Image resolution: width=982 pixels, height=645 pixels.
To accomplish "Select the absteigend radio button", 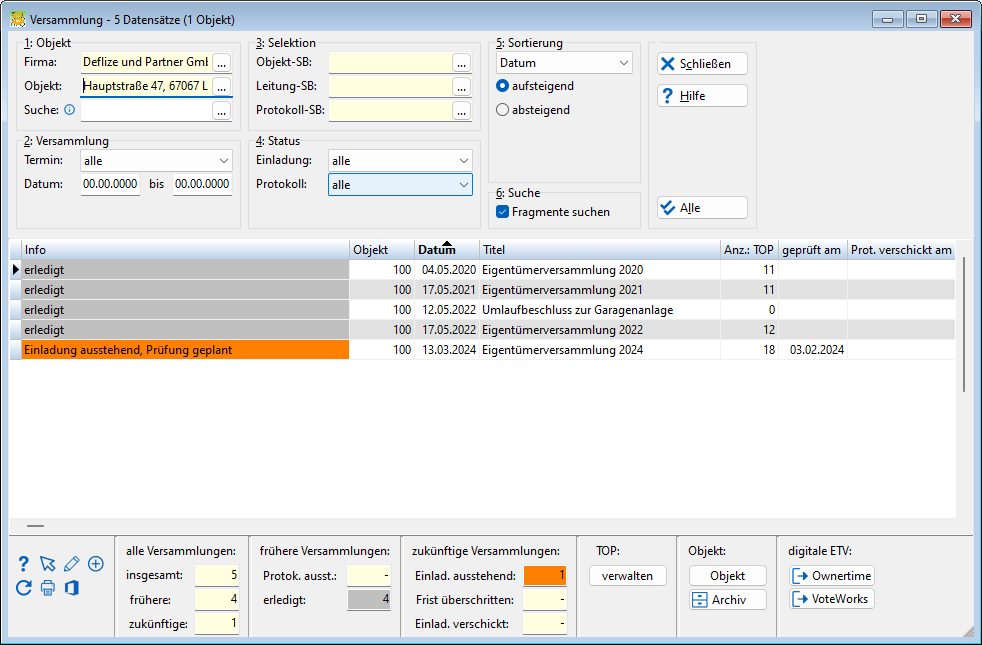I will click(502, 110).
